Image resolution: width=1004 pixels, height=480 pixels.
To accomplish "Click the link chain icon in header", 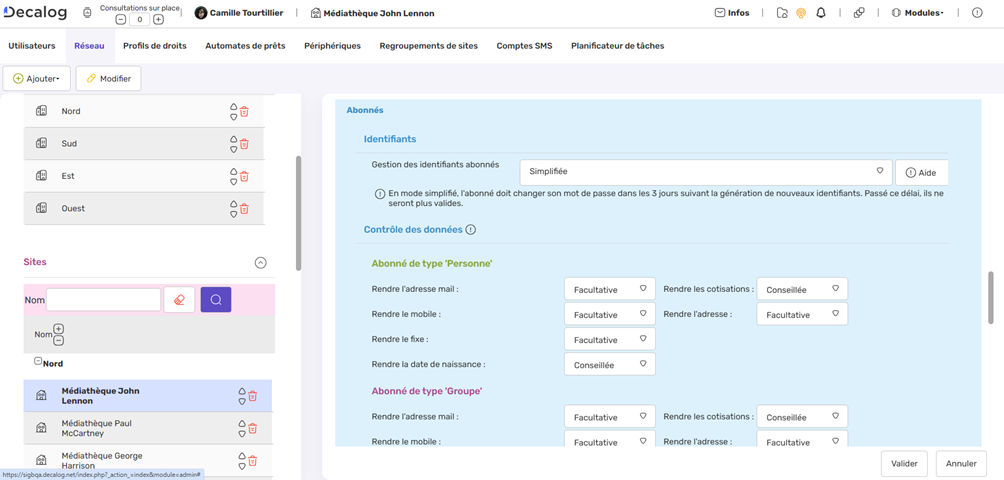I will [859, 13].
